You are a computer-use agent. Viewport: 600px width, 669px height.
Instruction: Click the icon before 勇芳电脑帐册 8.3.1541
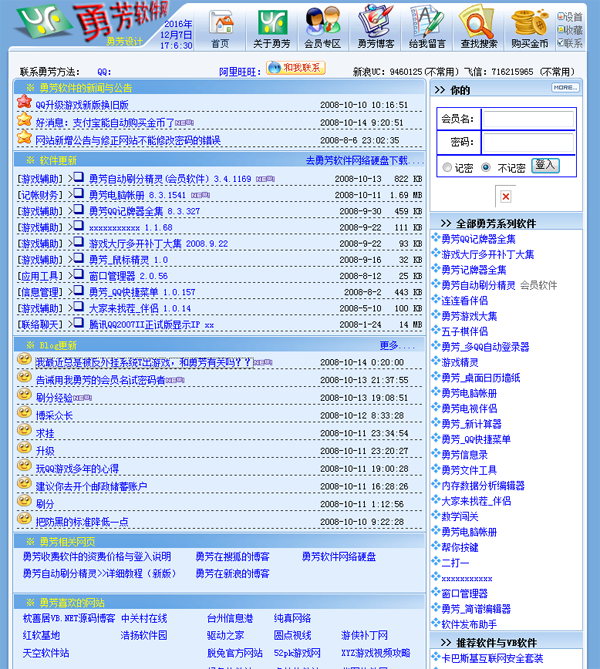(78, 193)
